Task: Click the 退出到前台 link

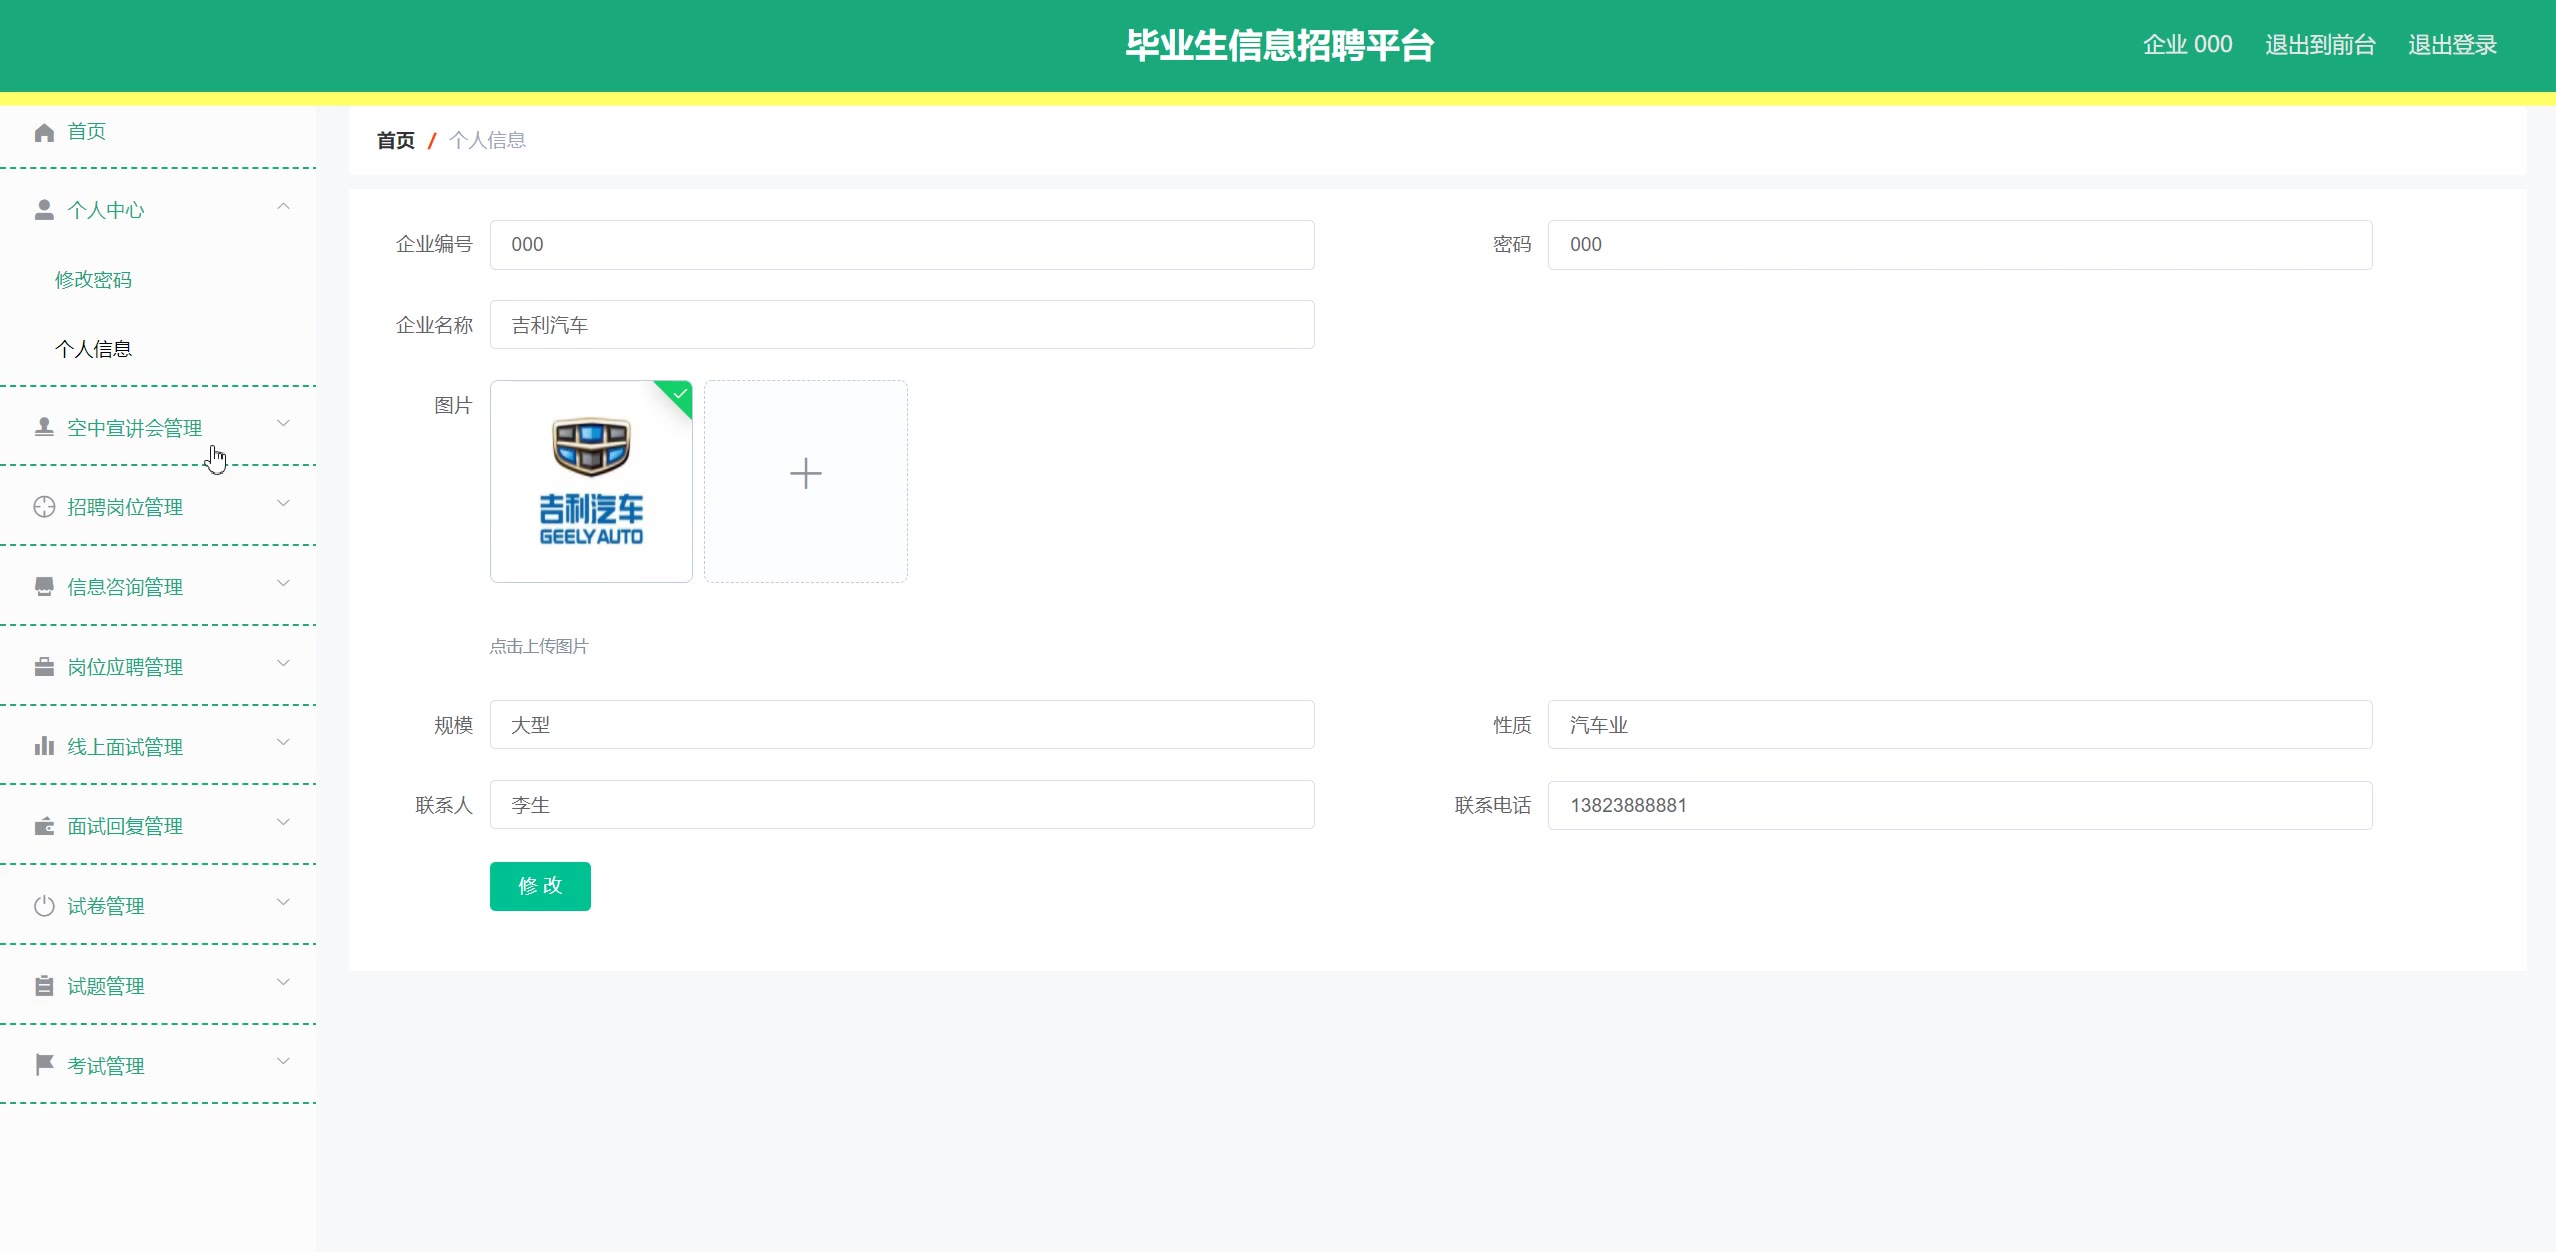Action: 2320,45
